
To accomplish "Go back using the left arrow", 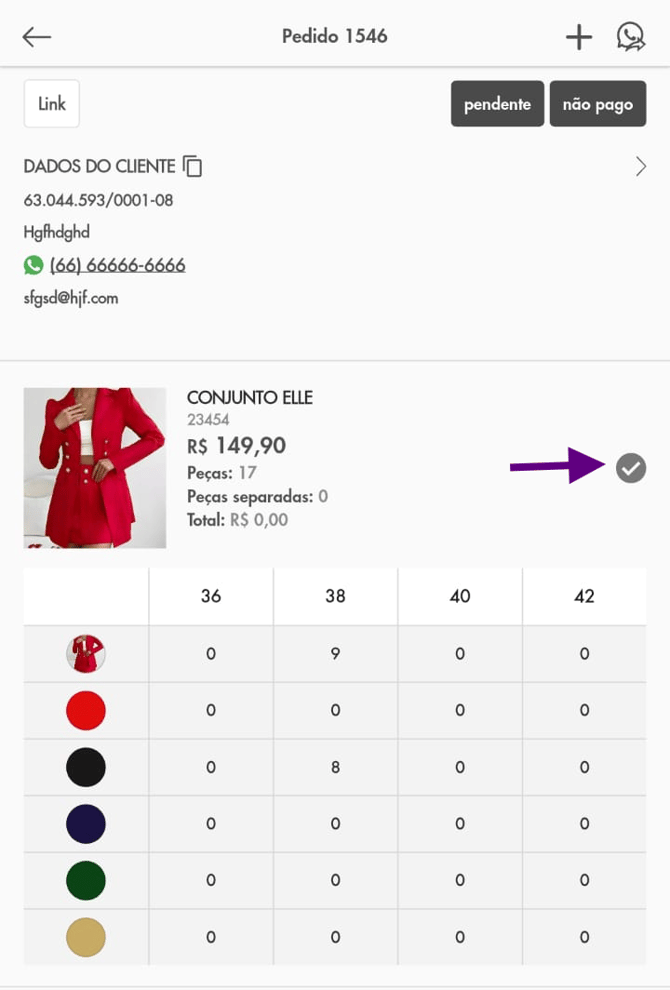I will coord(37,37).
